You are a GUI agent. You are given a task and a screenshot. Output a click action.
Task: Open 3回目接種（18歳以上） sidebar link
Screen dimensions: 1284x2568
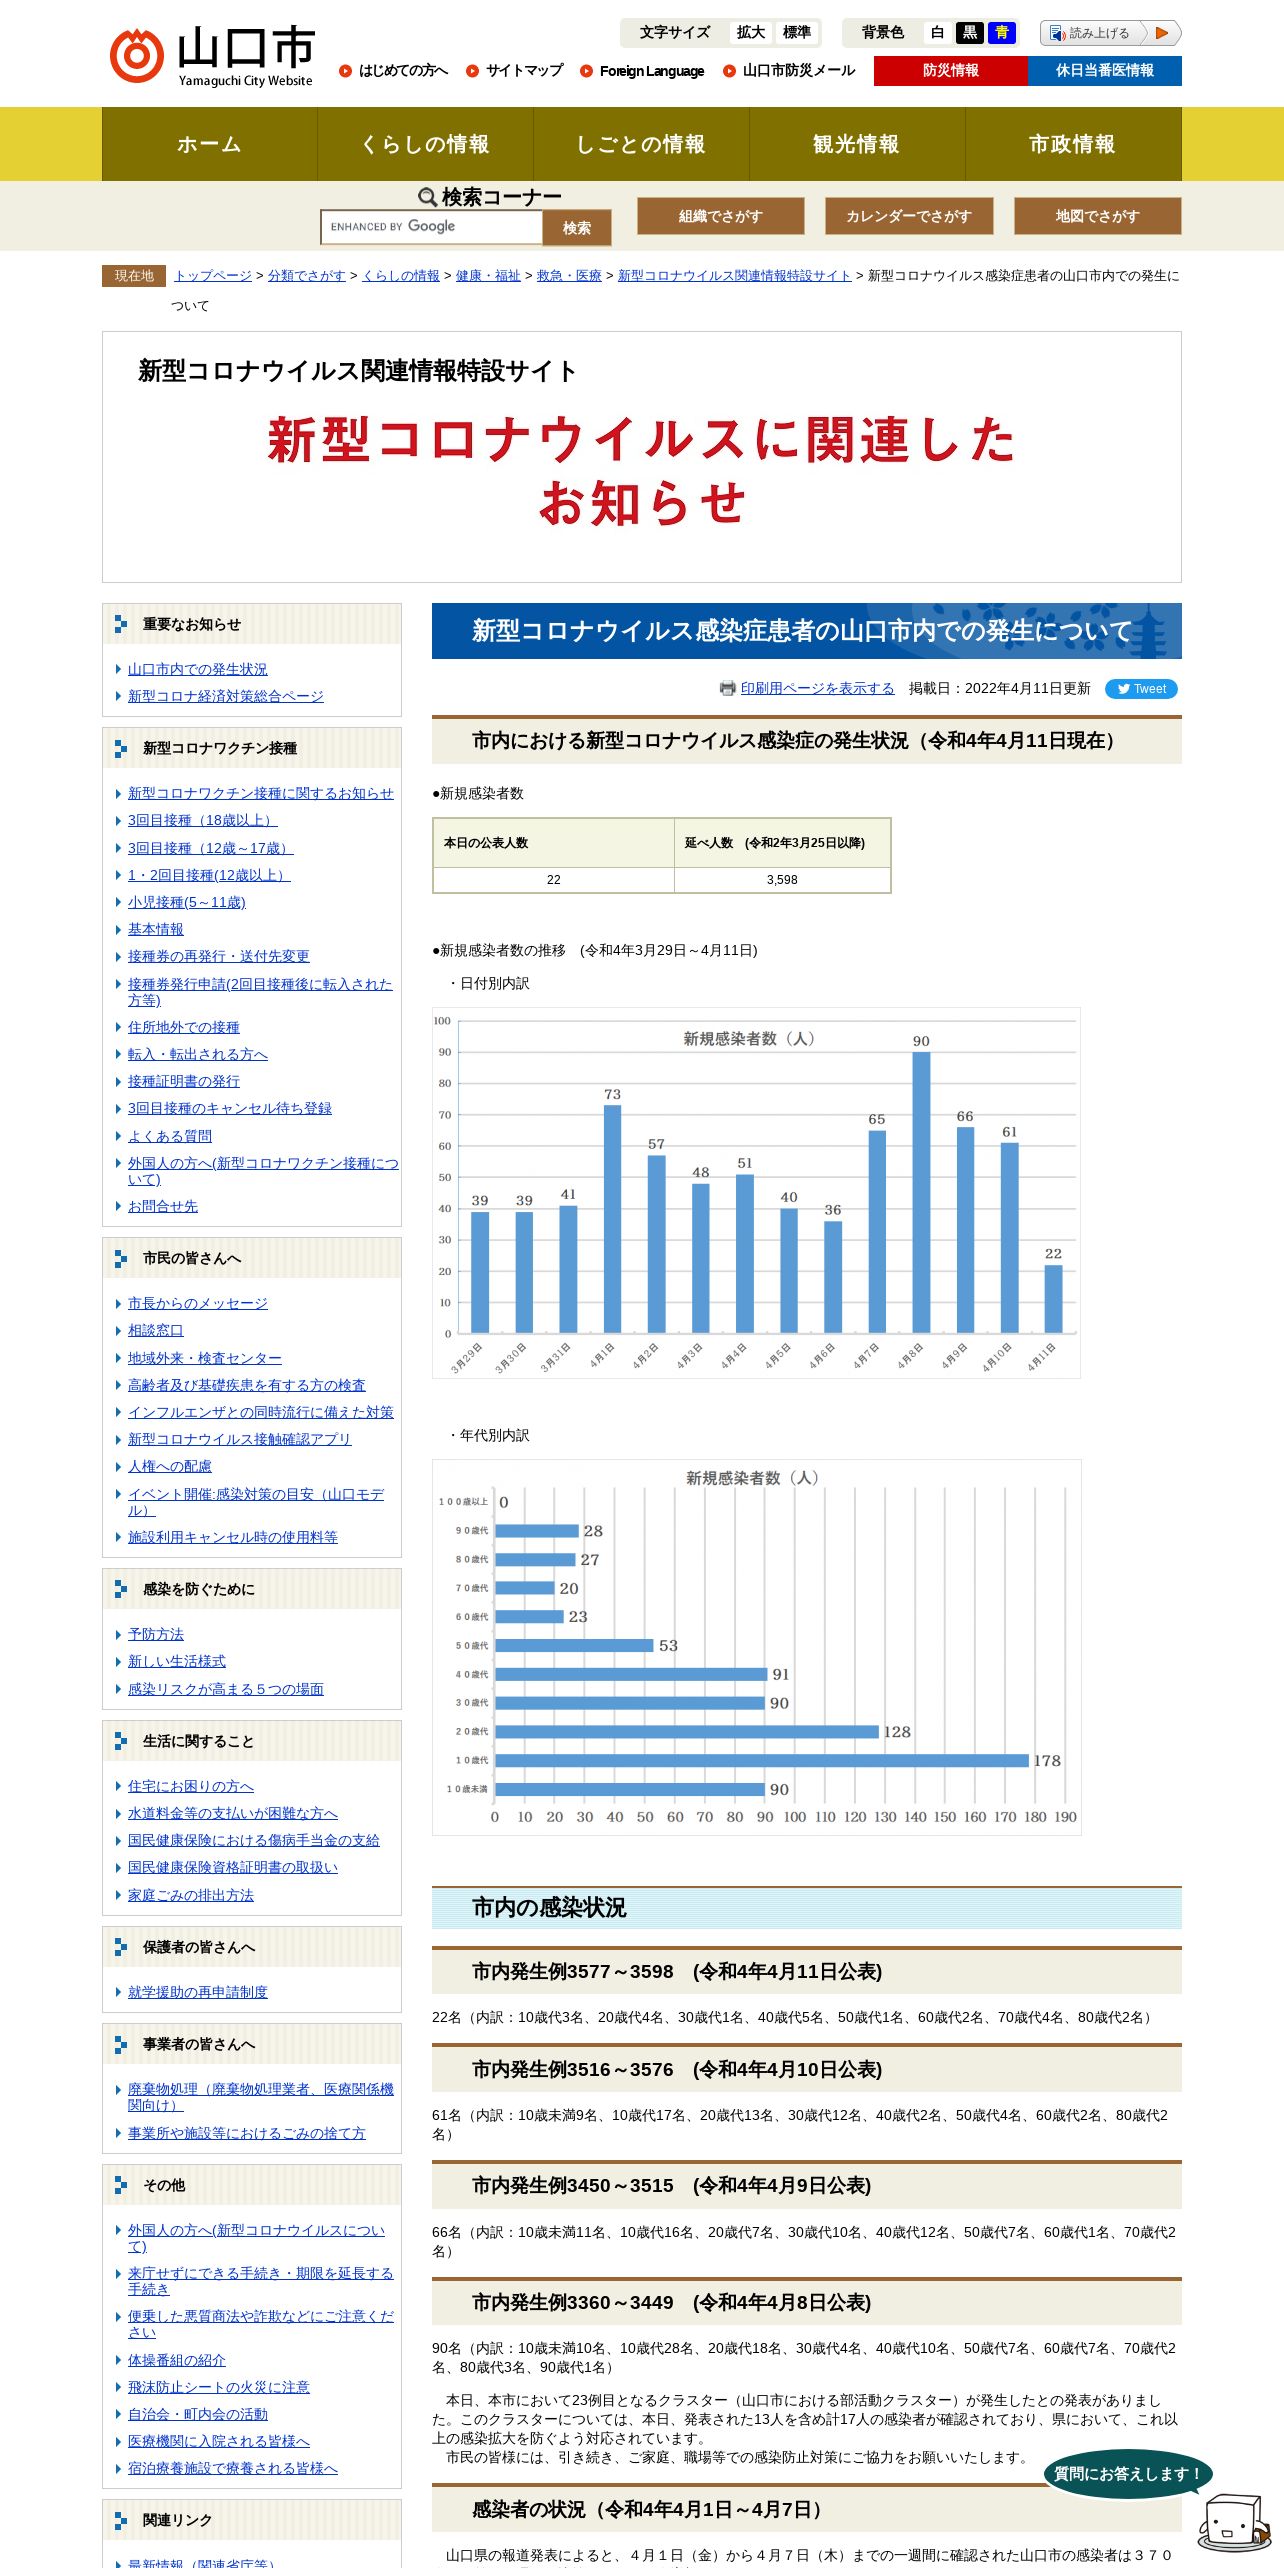coord(203,821)
